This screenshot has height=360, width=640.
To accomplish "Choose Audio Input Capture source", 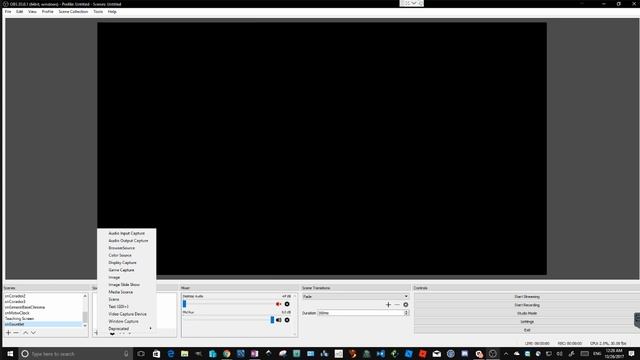I will point(127,233).
